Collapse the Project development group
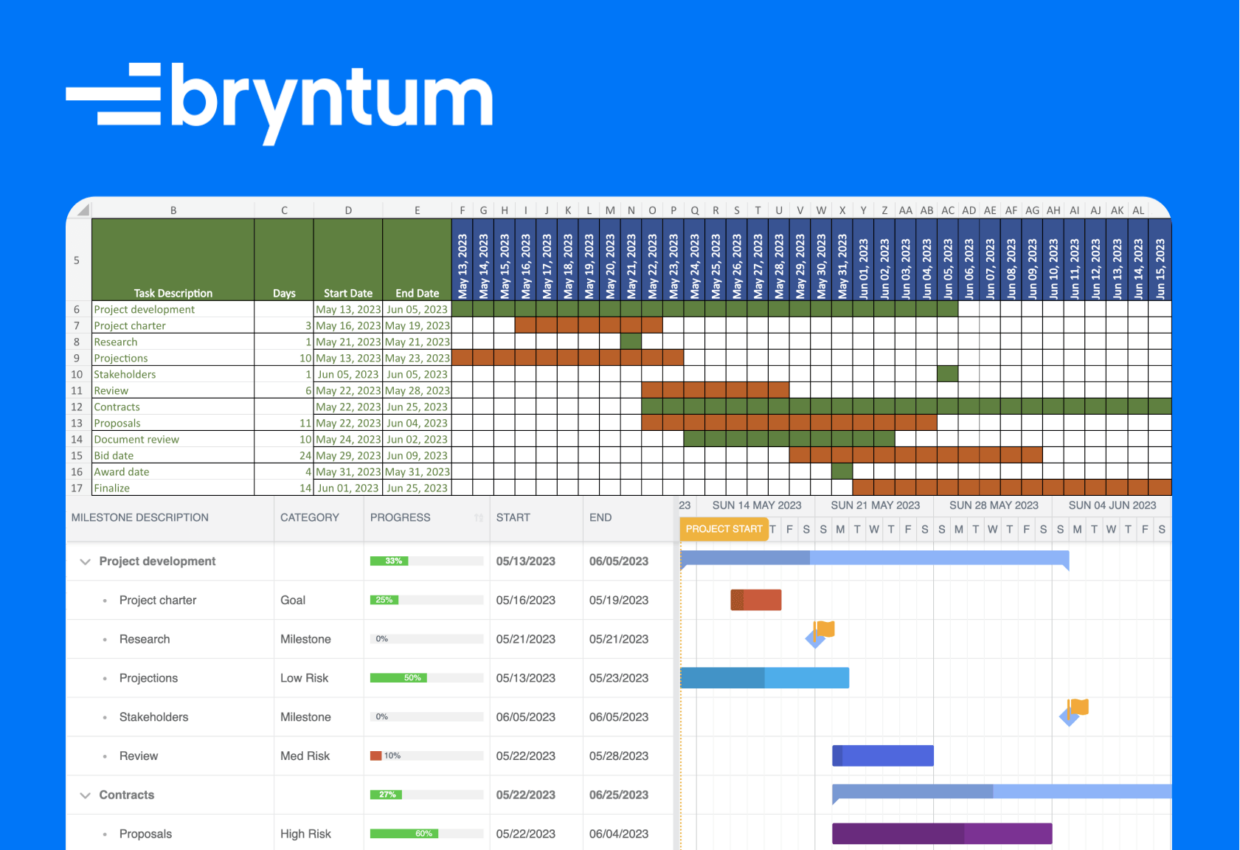This screenshot has height=850, width=1240. [85, 561]
